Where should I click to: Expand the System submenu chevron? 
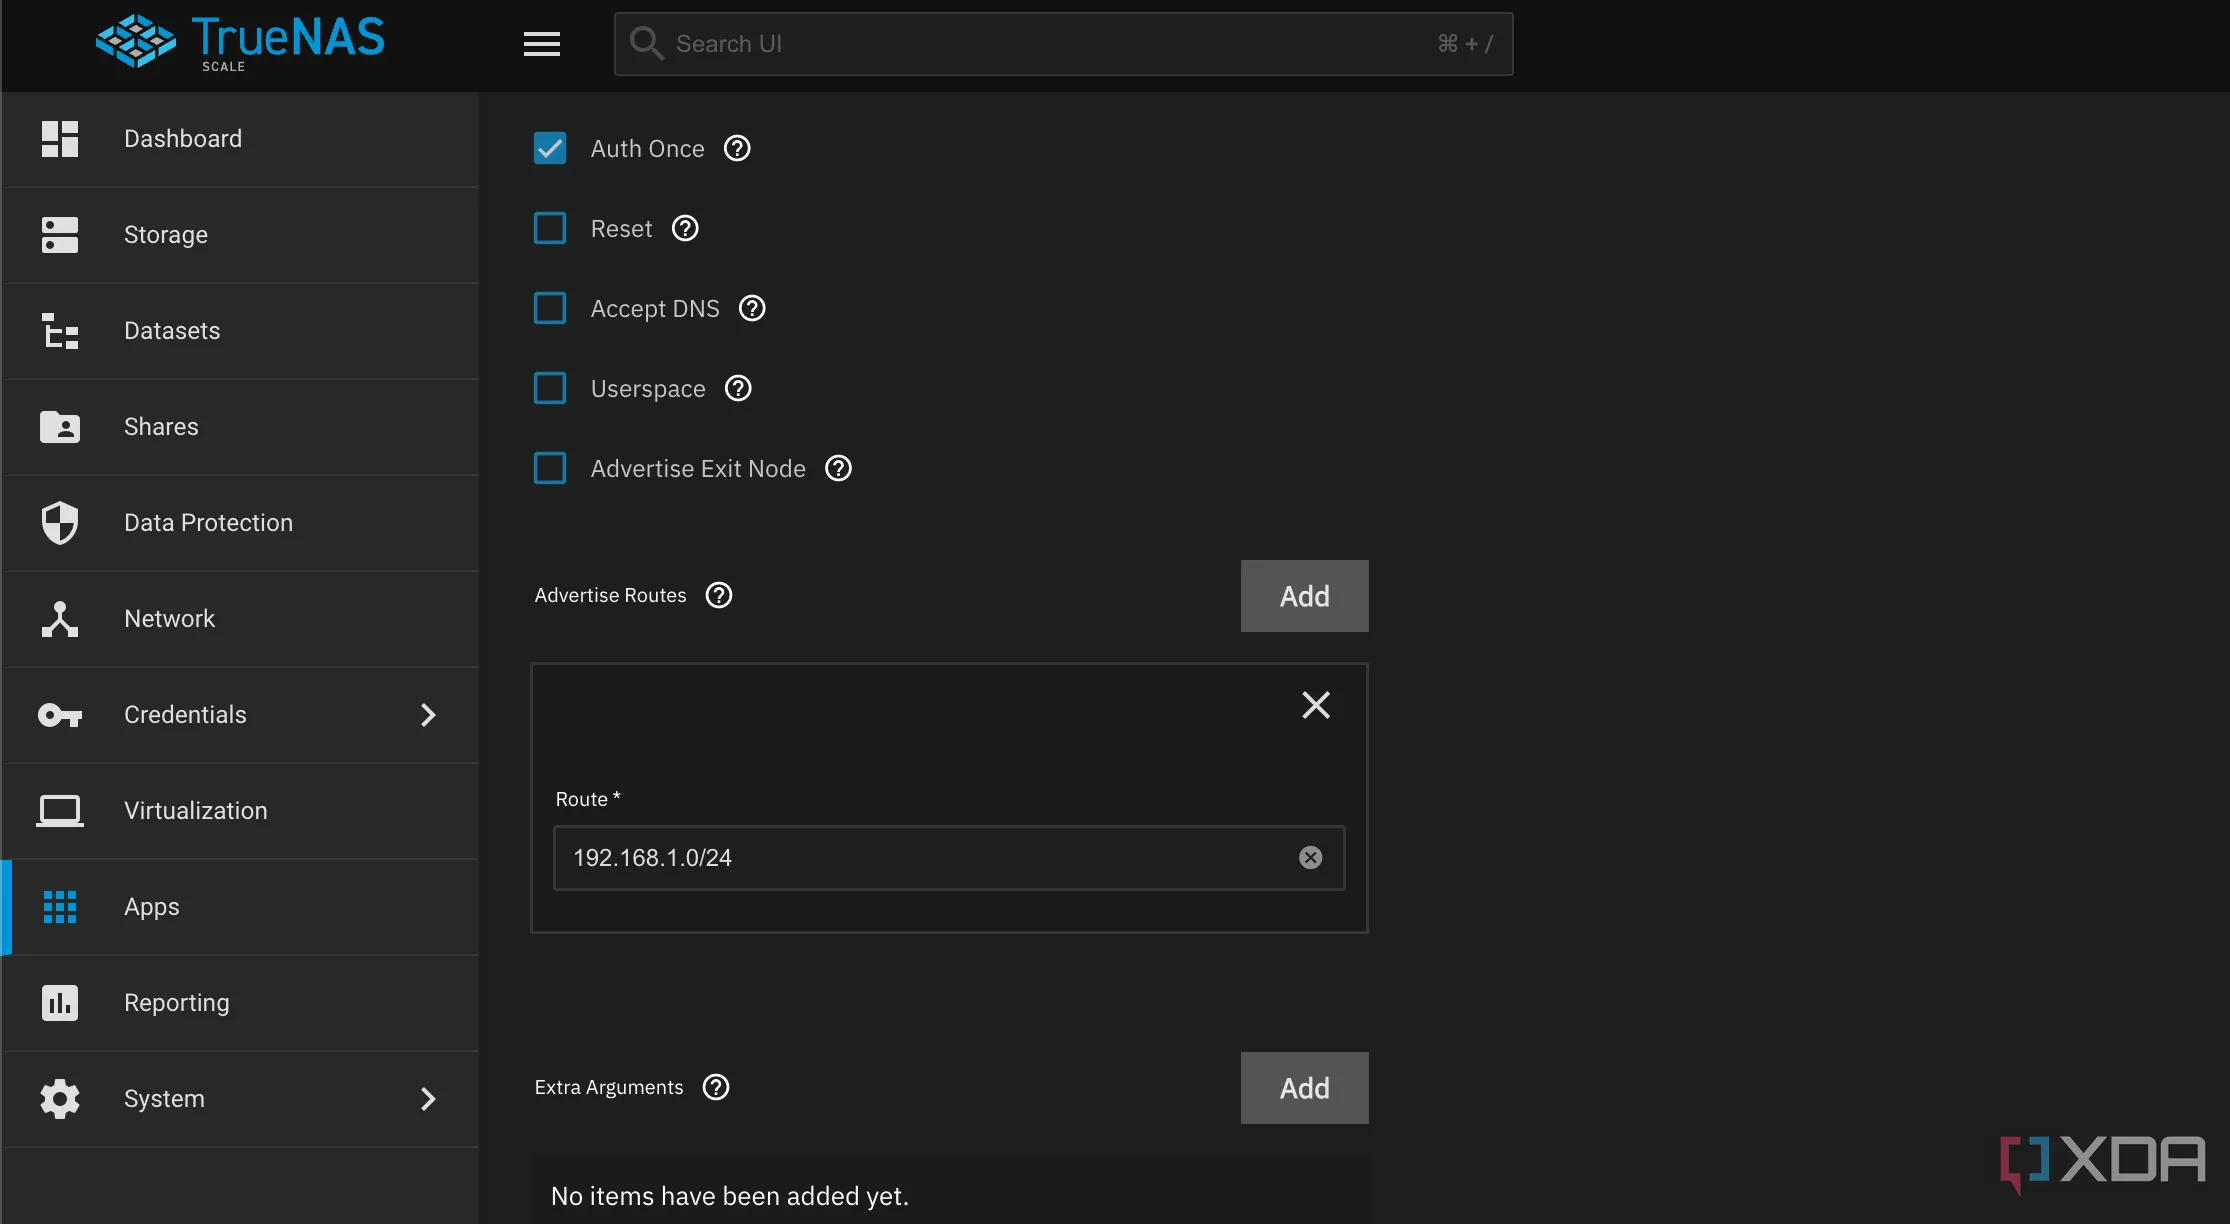(428, 1099)
